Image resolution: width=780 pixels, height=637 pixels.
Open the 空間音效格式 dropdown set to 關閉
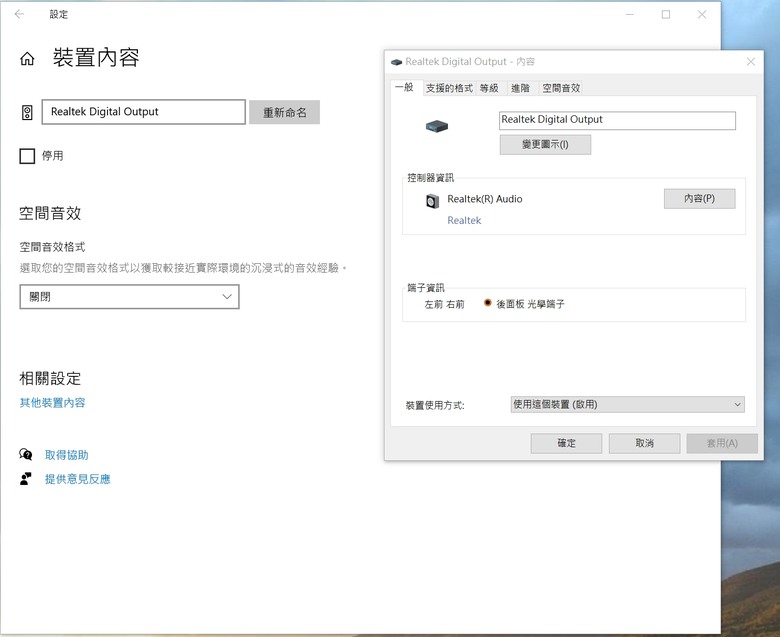[129, 297]
